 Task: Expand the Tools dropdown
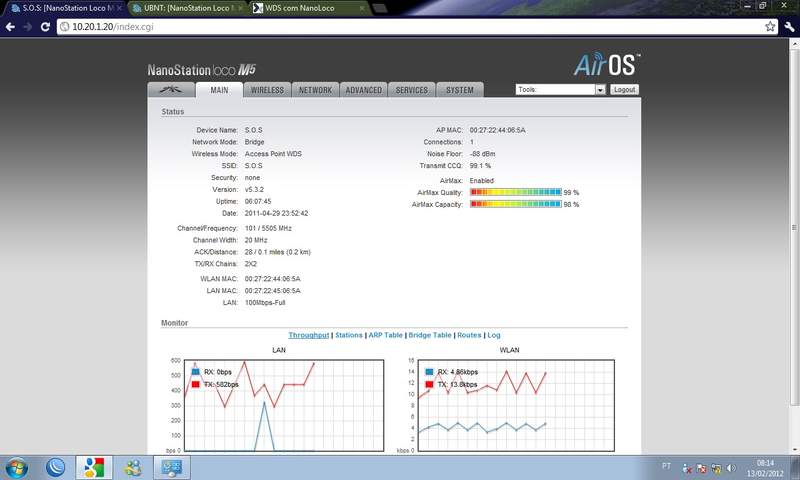coord(560,90)
